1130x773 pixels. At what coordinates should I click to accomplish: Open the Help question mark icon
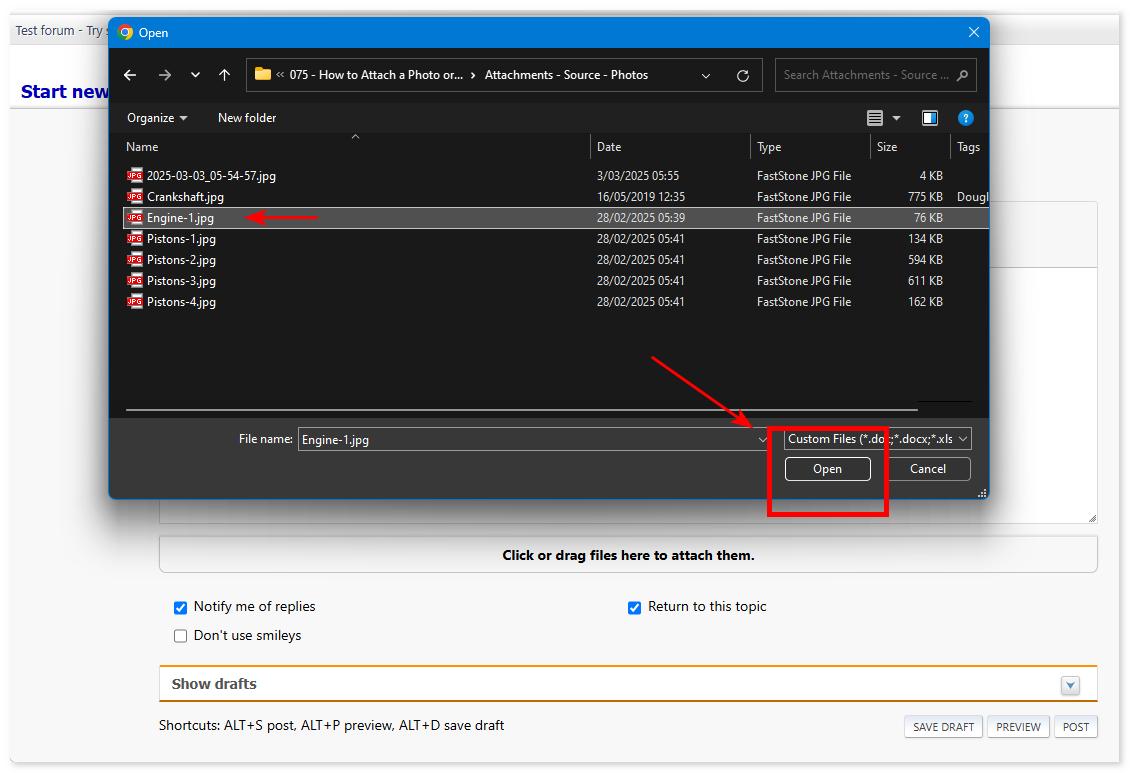coord(965,118)
